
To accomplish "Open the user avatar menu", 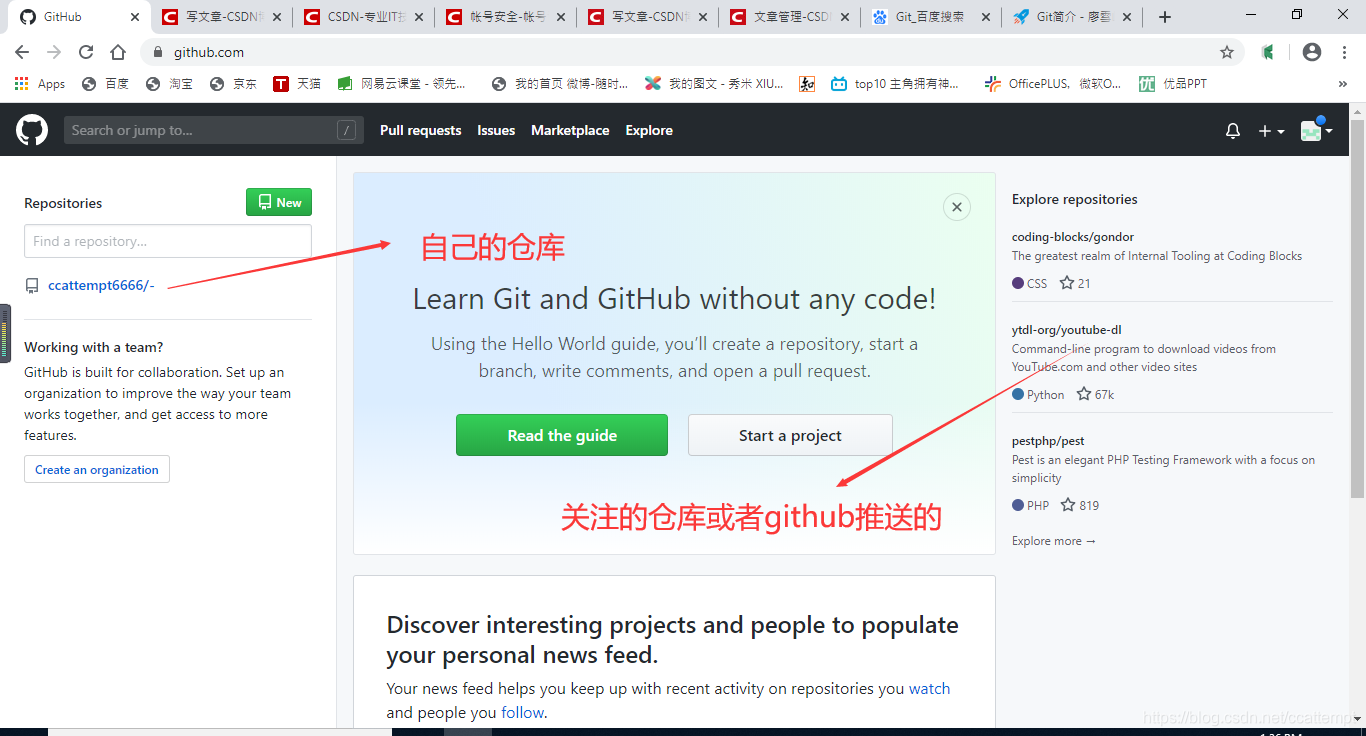I will (x=1316, y=130).
